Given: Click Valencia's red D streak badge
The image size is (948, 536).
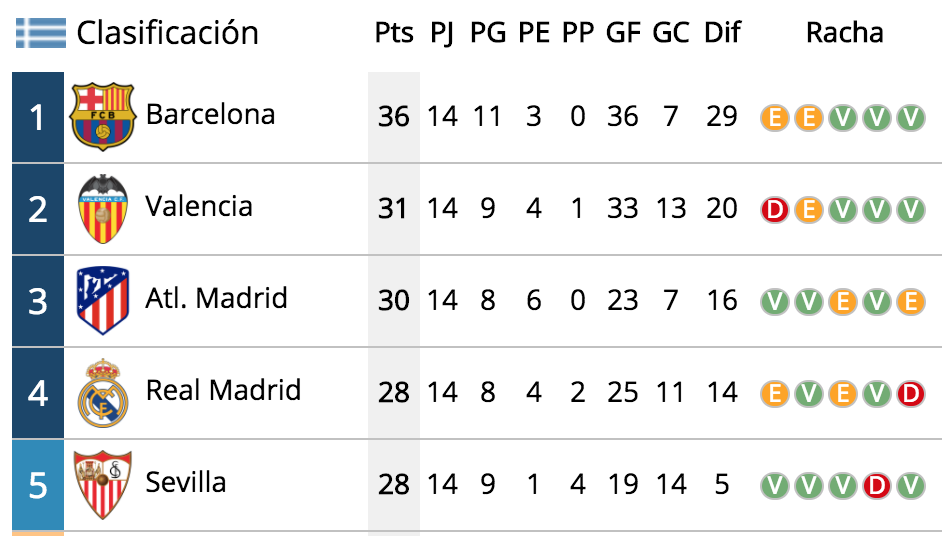Looking at the screenshot, I should click(774, 210).
